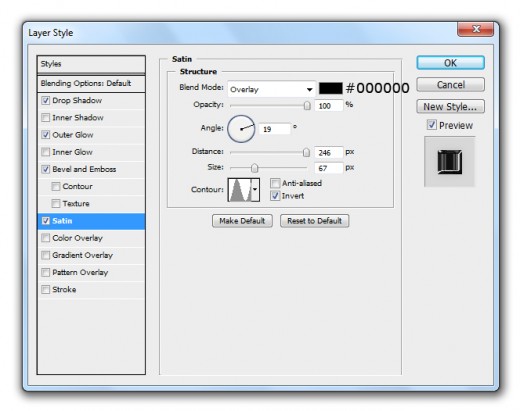Uncheck the Drop Shadow checkbox
The height and width of the screenshot is (411, 520).
point(45,100)
